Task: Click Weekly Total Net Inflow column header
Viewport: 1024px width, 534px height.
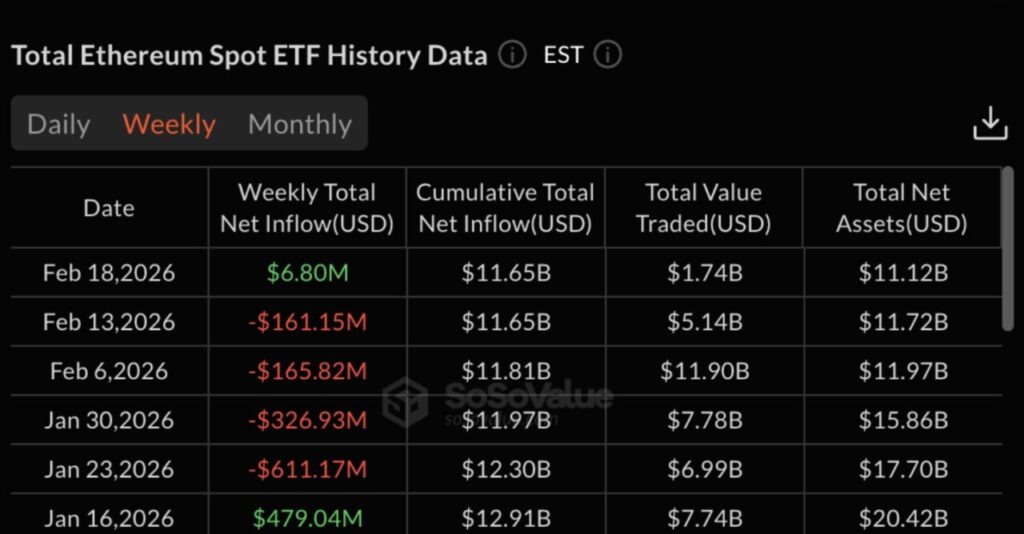Action: click(307, 208)
